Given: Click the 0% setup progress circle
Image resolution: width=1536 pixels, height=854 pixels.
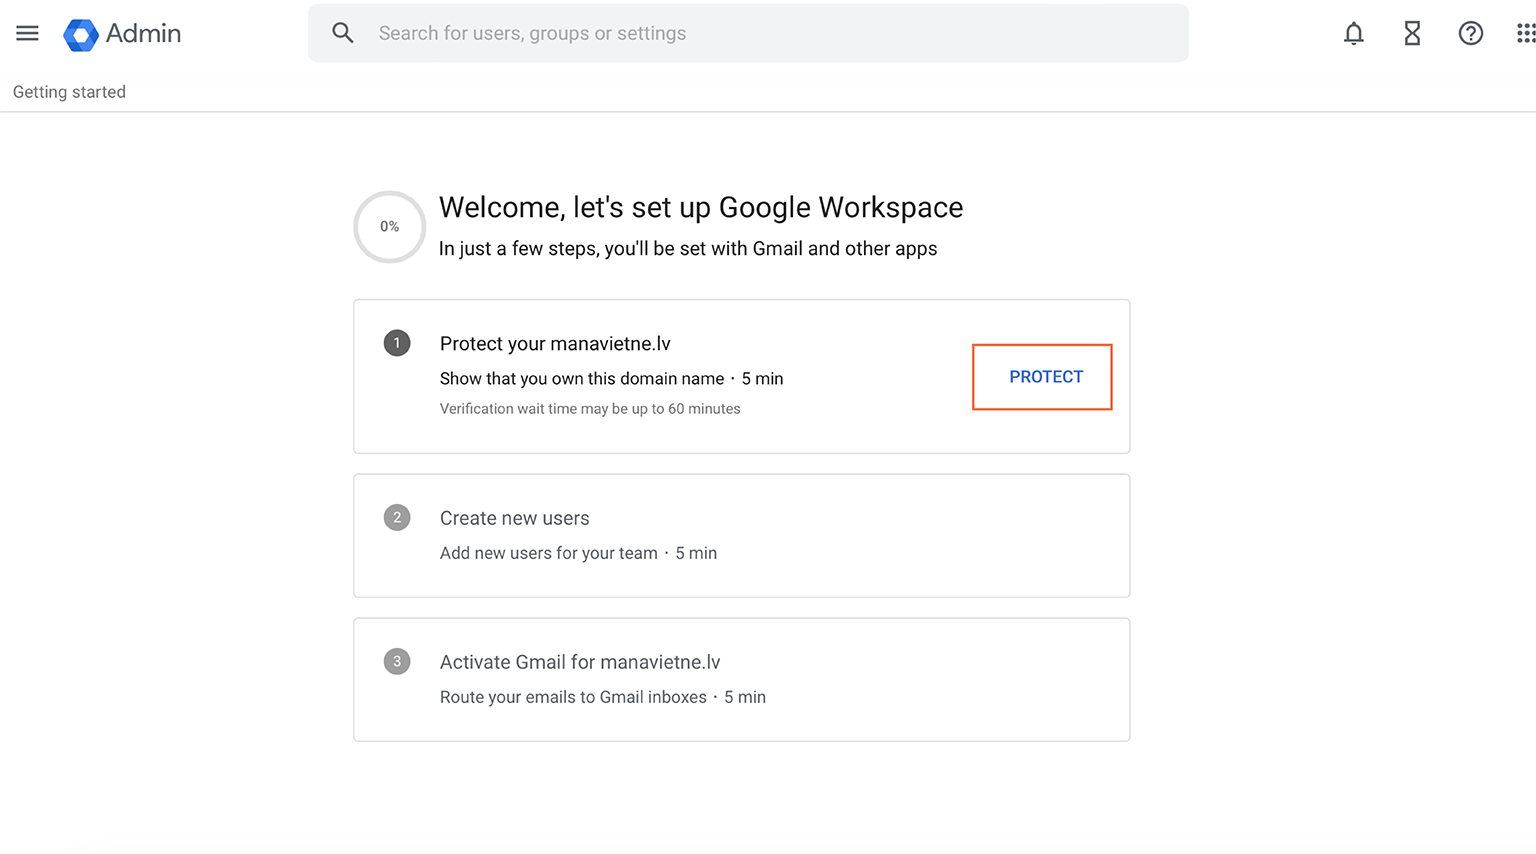Looking at the screenshot, I should 390,227.
